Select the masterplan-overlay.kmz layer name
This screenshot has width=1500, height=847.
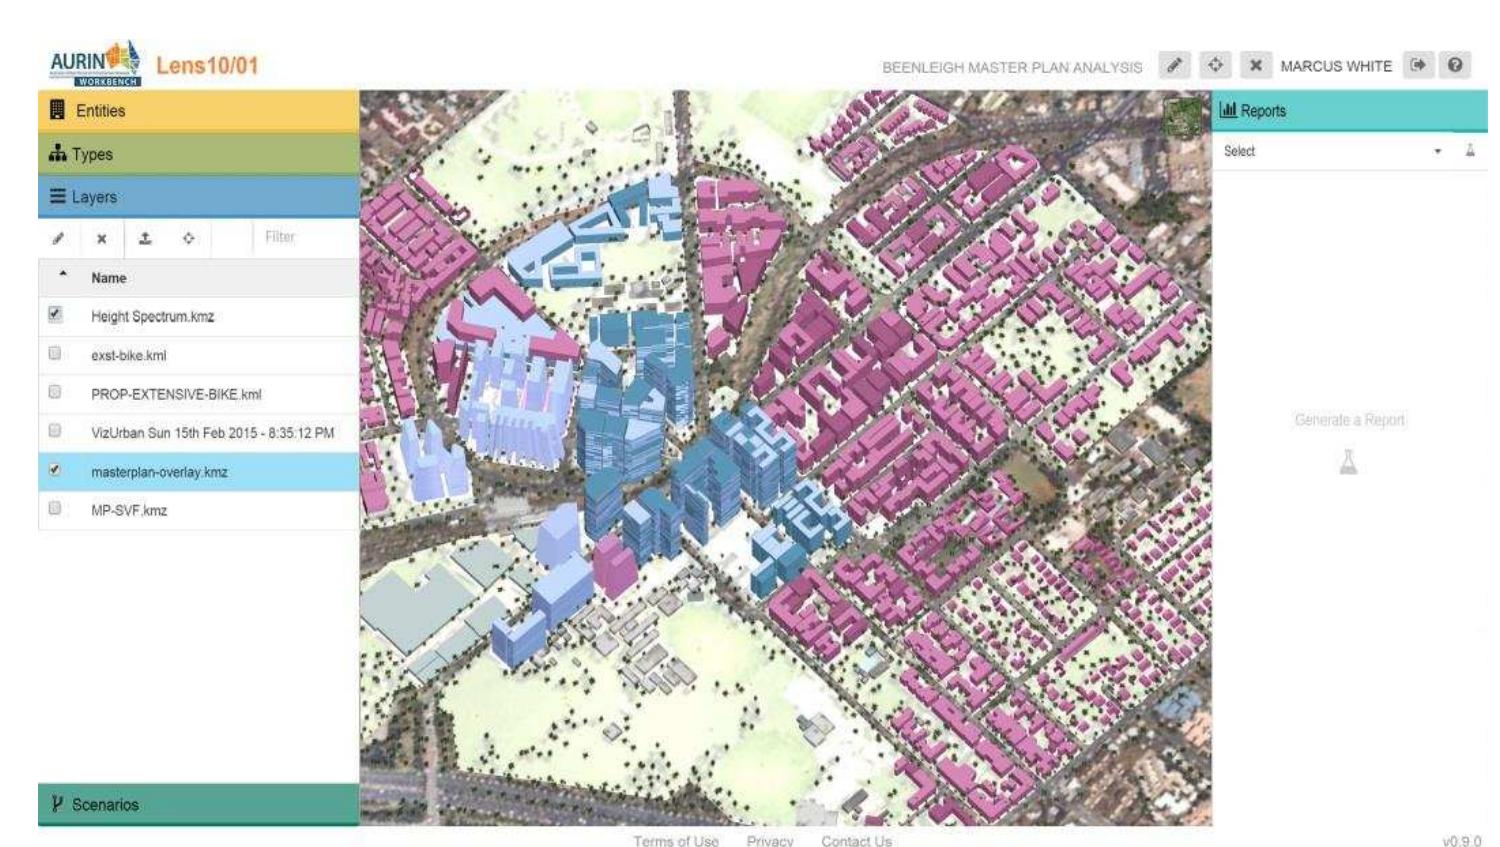(159, 472)
